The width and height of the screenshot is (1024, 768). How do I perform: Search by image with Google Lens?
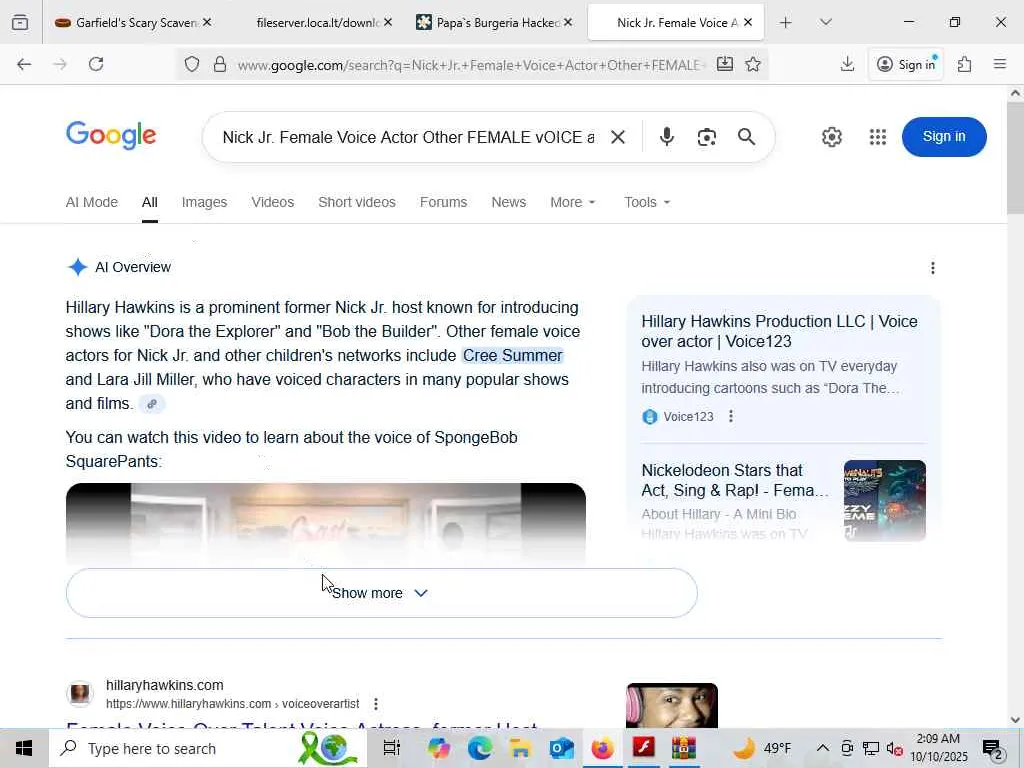707,137
